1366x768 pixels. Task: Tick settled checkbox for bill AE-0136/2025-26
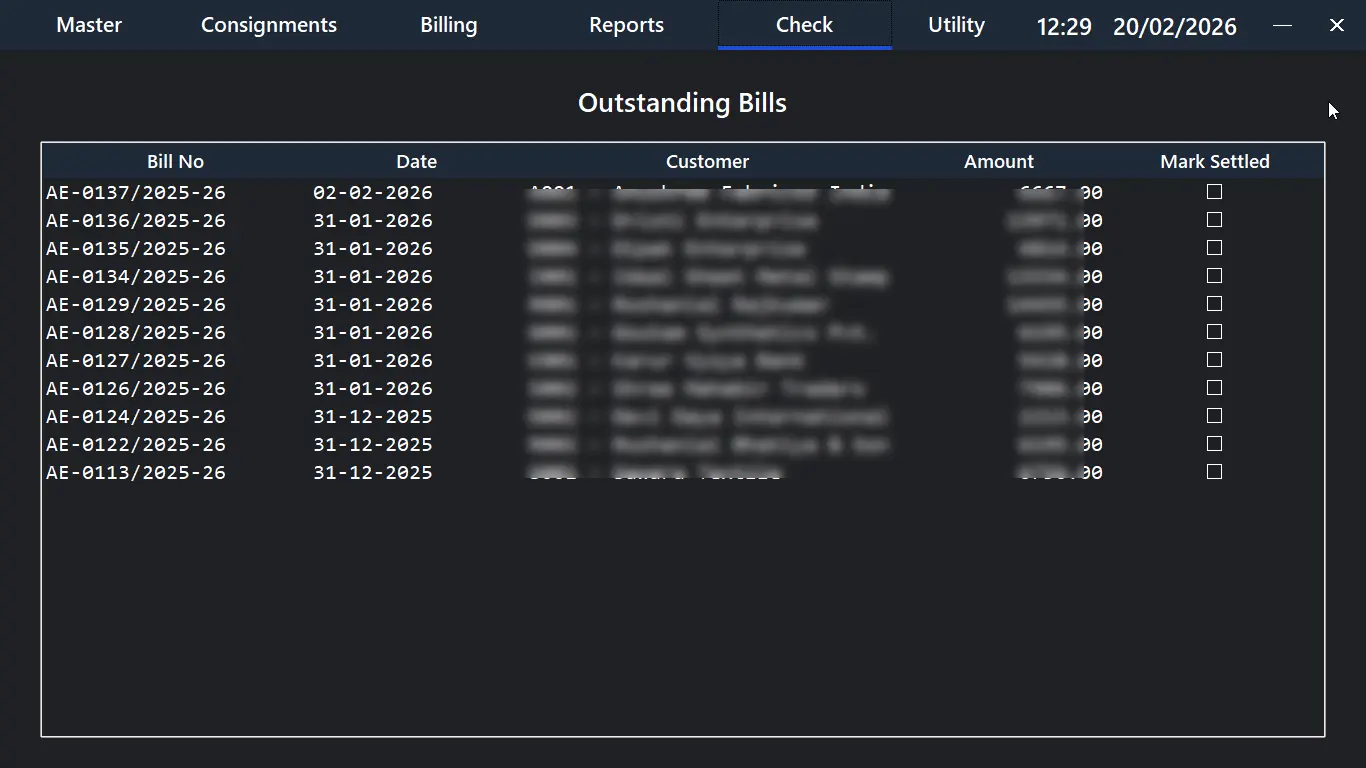coord(1214,220)
